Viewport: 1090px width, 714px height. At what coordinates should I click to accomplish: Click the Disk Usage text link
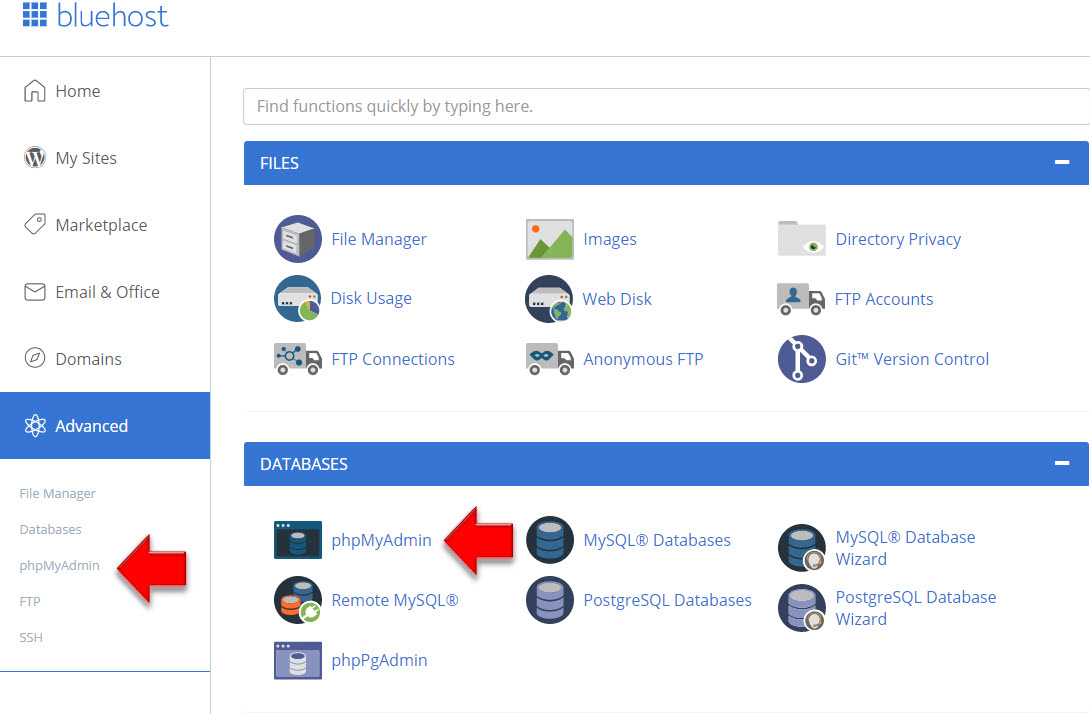click(371, 298)
